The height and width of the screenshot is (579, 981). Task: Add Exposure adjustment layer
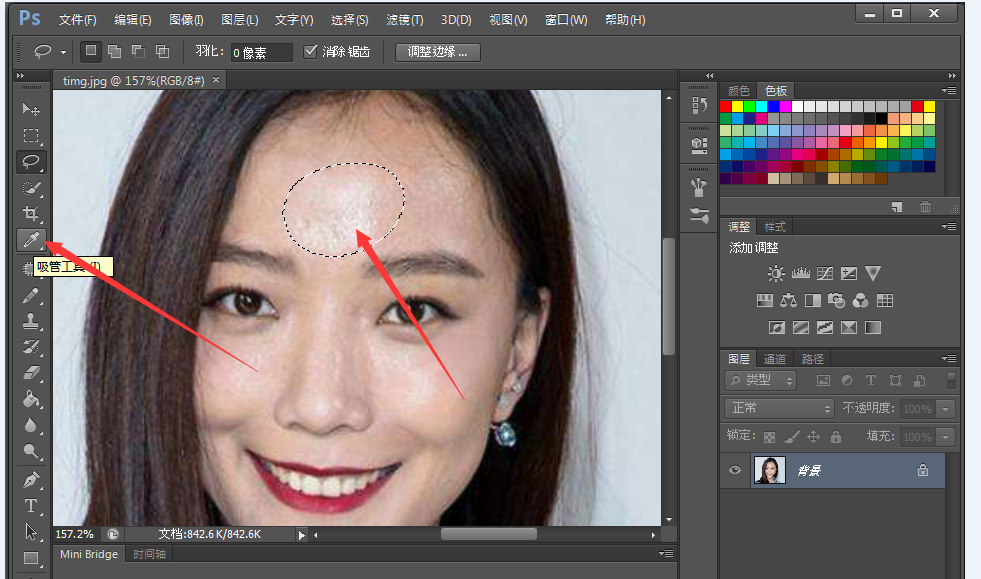tap(849, 274)
